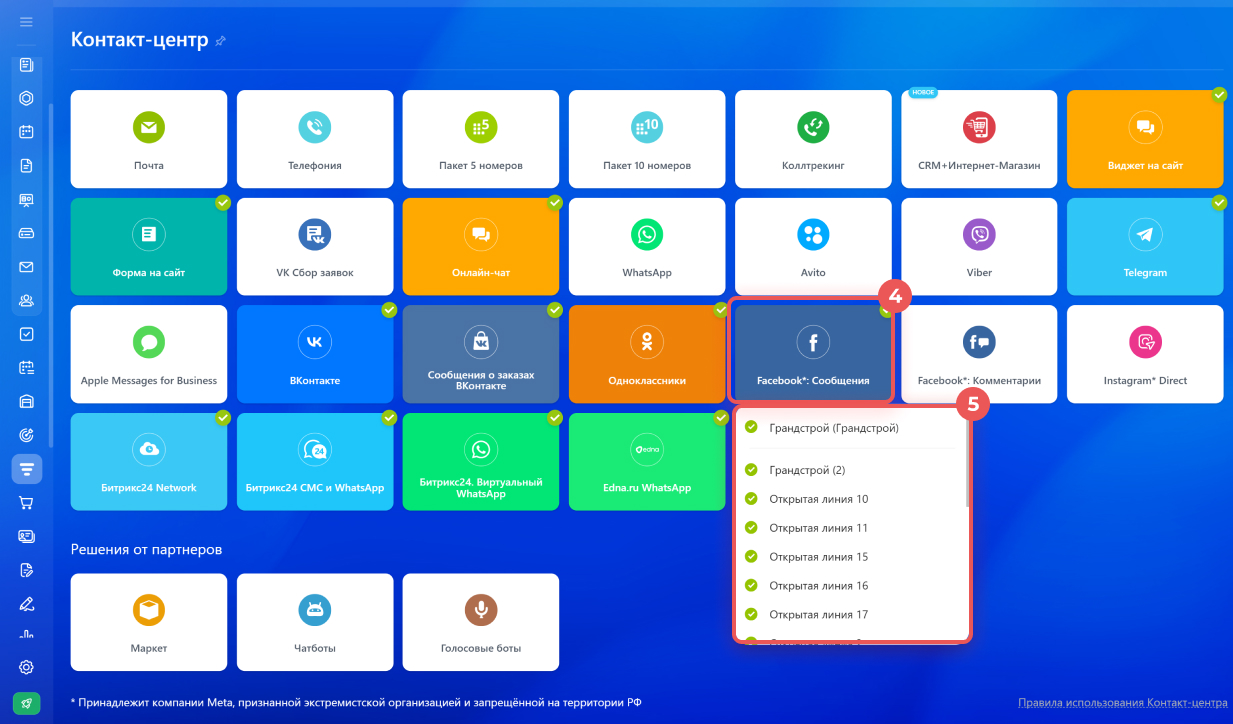Image resolution: width=1233 pixels, height=724 pixels.
Task: Click the dropdown list scrollbar
Action: point(966,462)
